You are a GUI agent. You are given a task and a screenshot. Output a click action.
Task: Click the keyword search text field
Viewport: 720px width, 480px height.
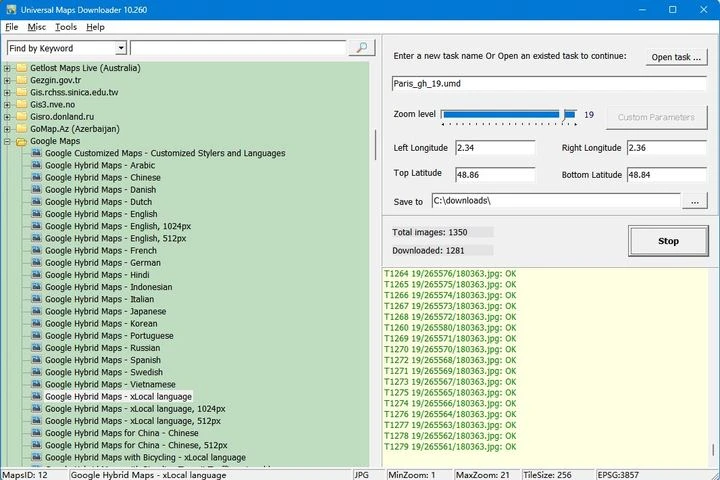pos(238,48)
